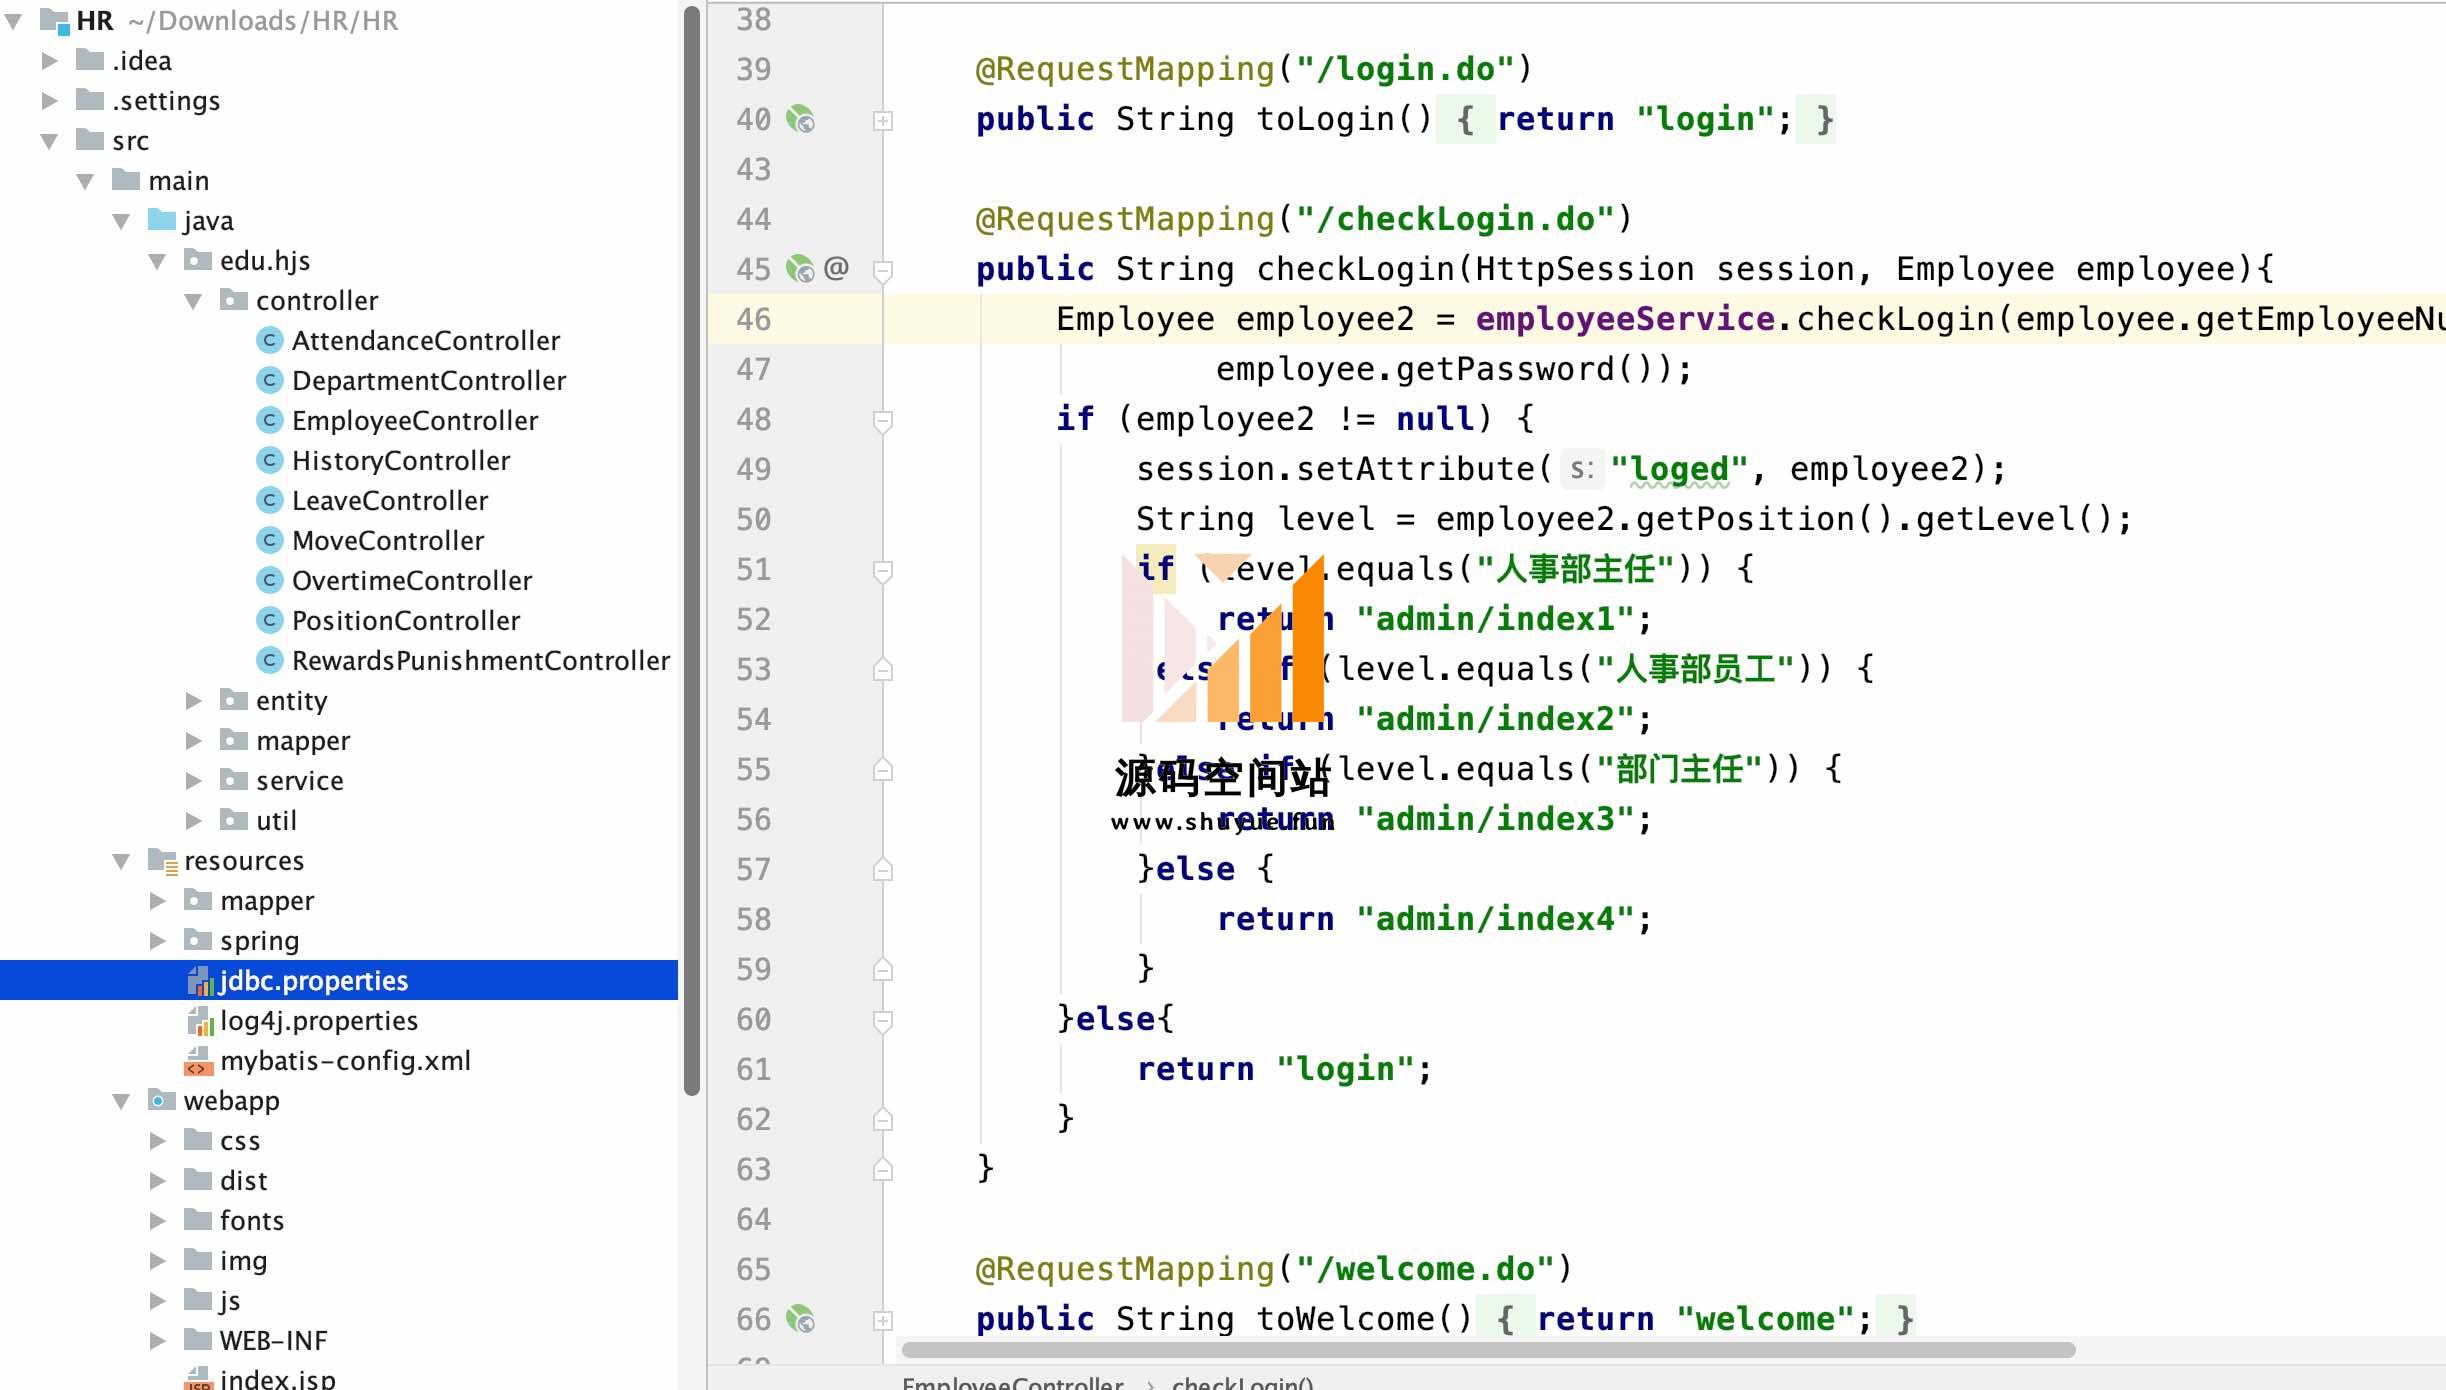Click the request mapping gutter icon on line 40
The height and width of the screenshot is (1390, 2446).
[x=800, y=120]
